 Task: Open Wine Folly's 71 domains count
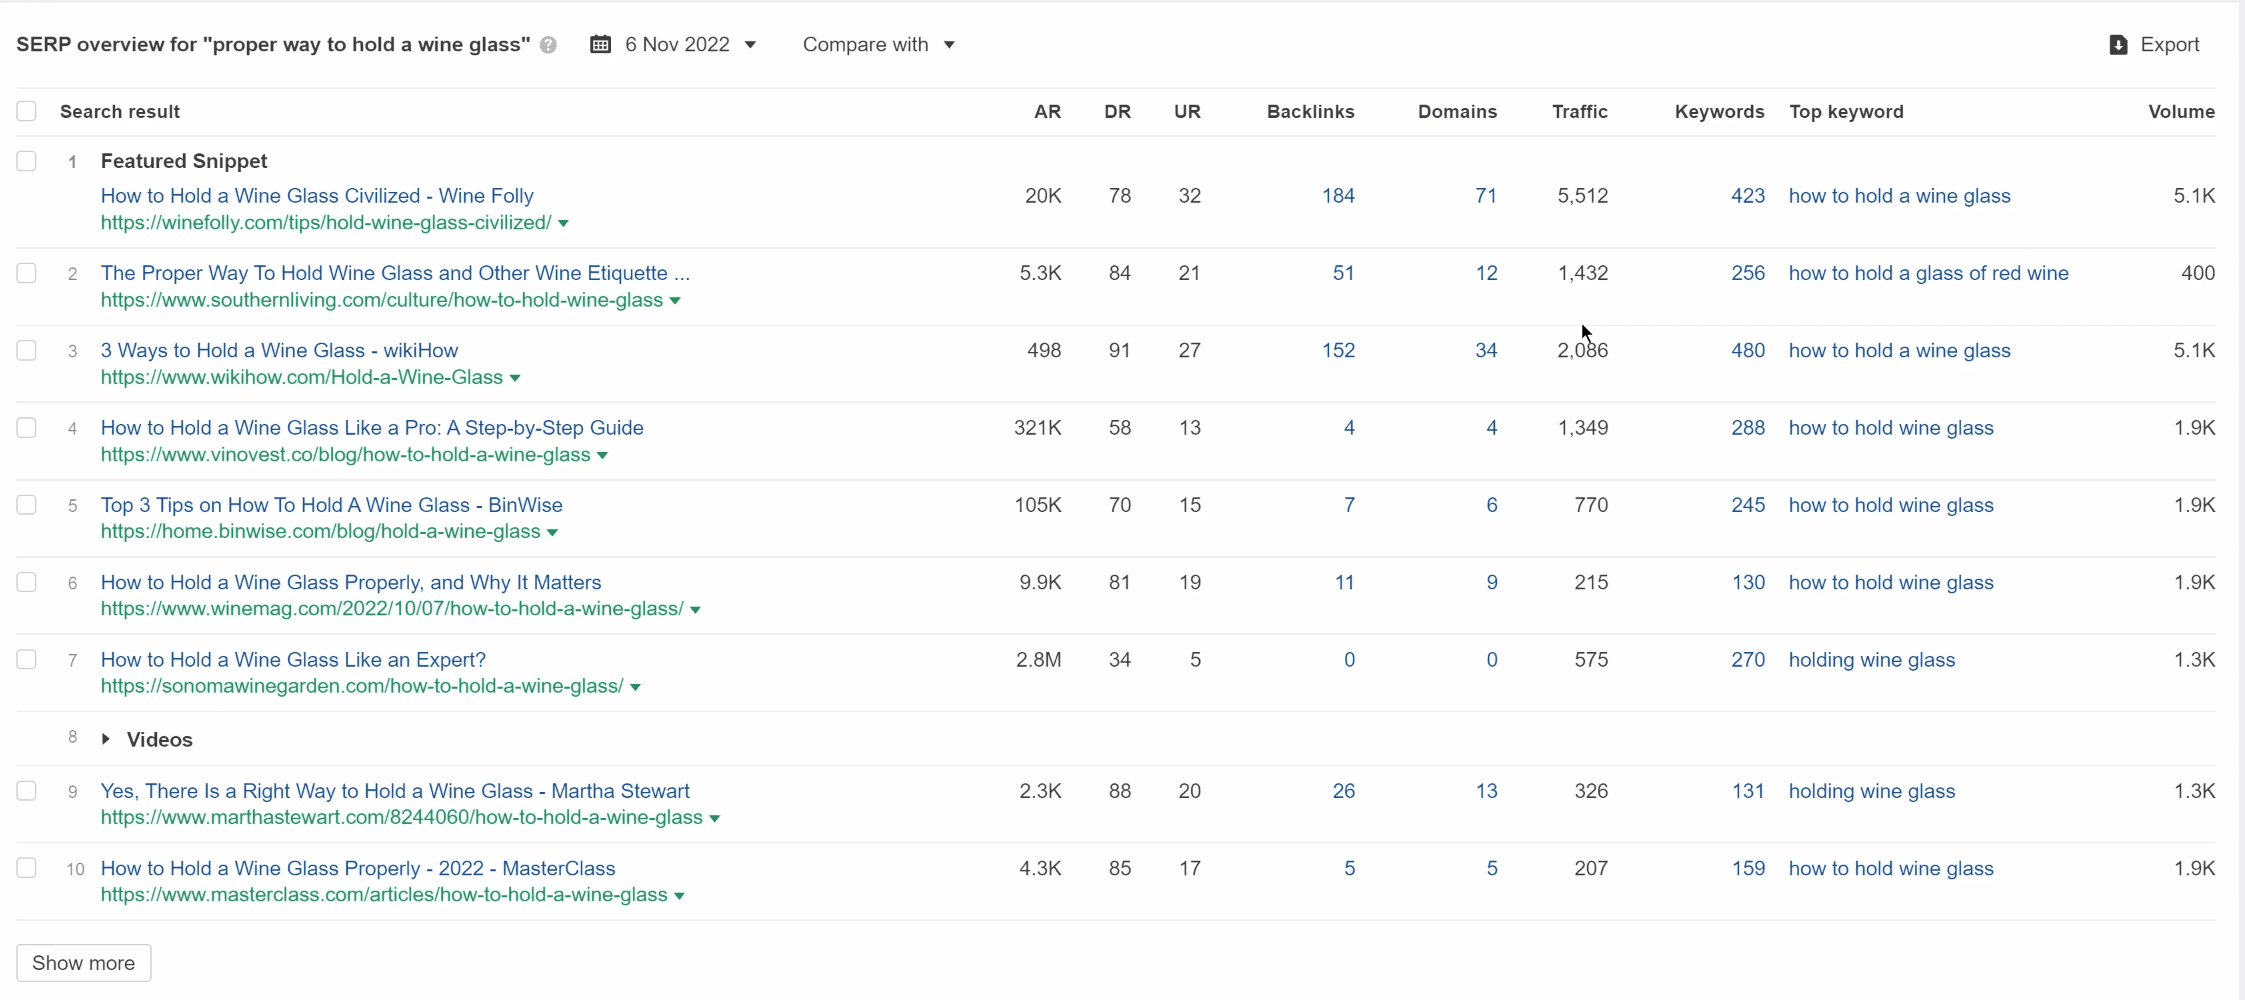1486,196
